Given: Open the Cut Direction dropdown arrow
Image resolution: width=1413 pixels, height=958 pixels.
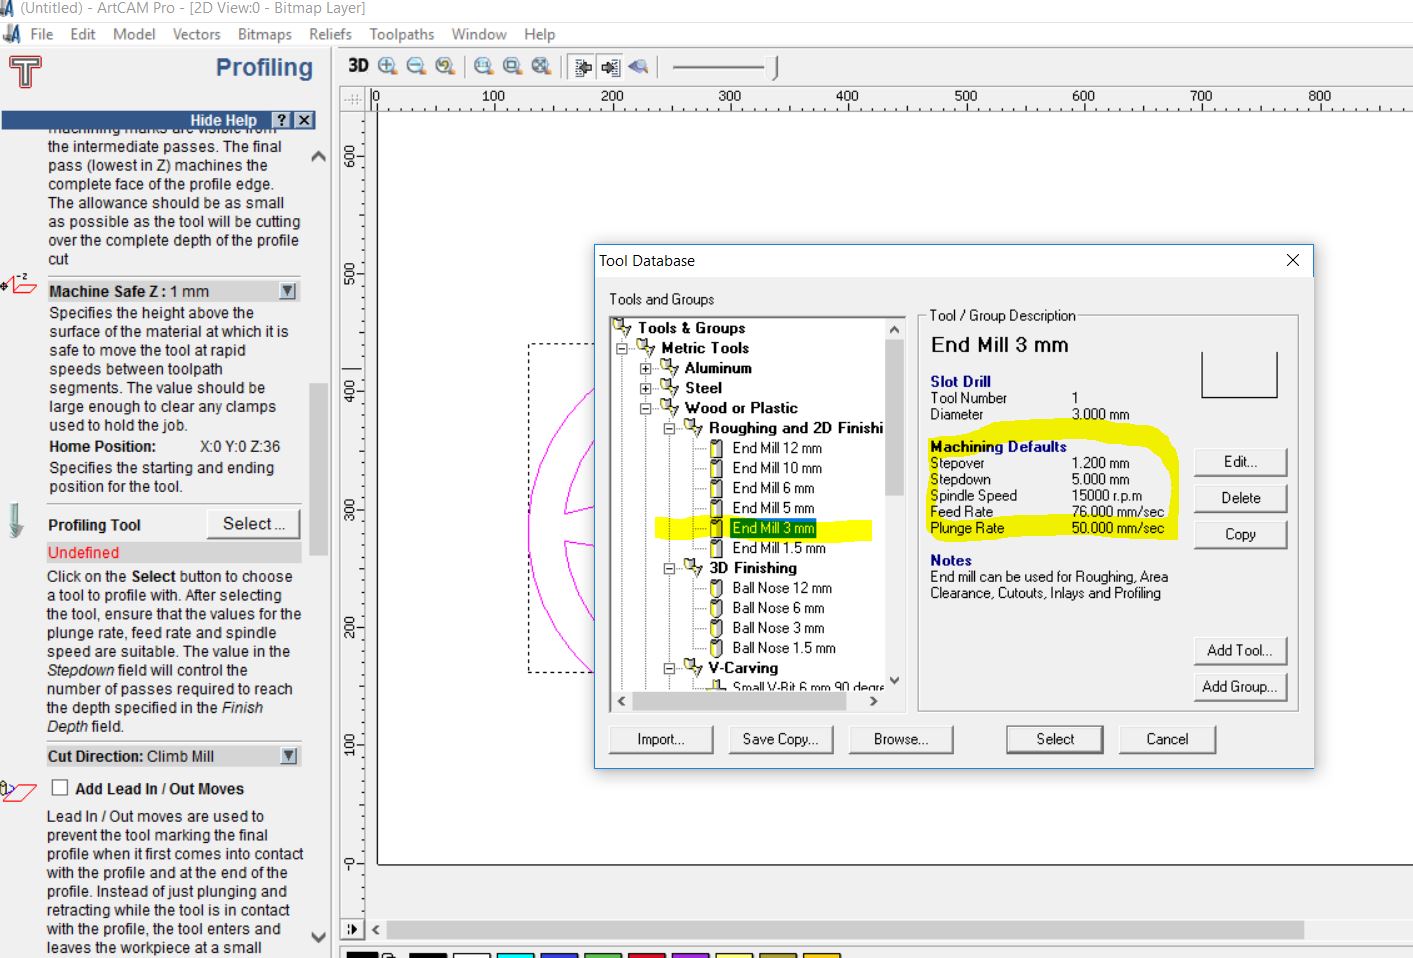Looking at the screenshot, I should 289,756.
